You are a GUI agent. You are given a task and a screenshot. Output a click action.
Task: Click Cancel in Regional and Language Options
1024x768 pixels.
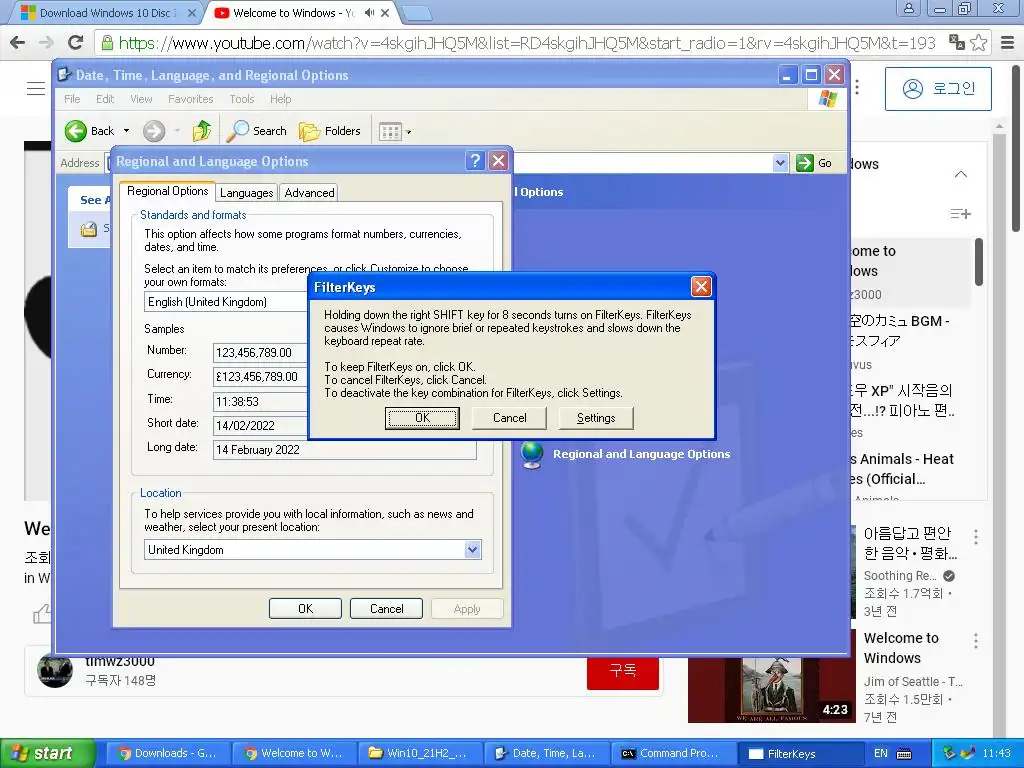(387, 609)
